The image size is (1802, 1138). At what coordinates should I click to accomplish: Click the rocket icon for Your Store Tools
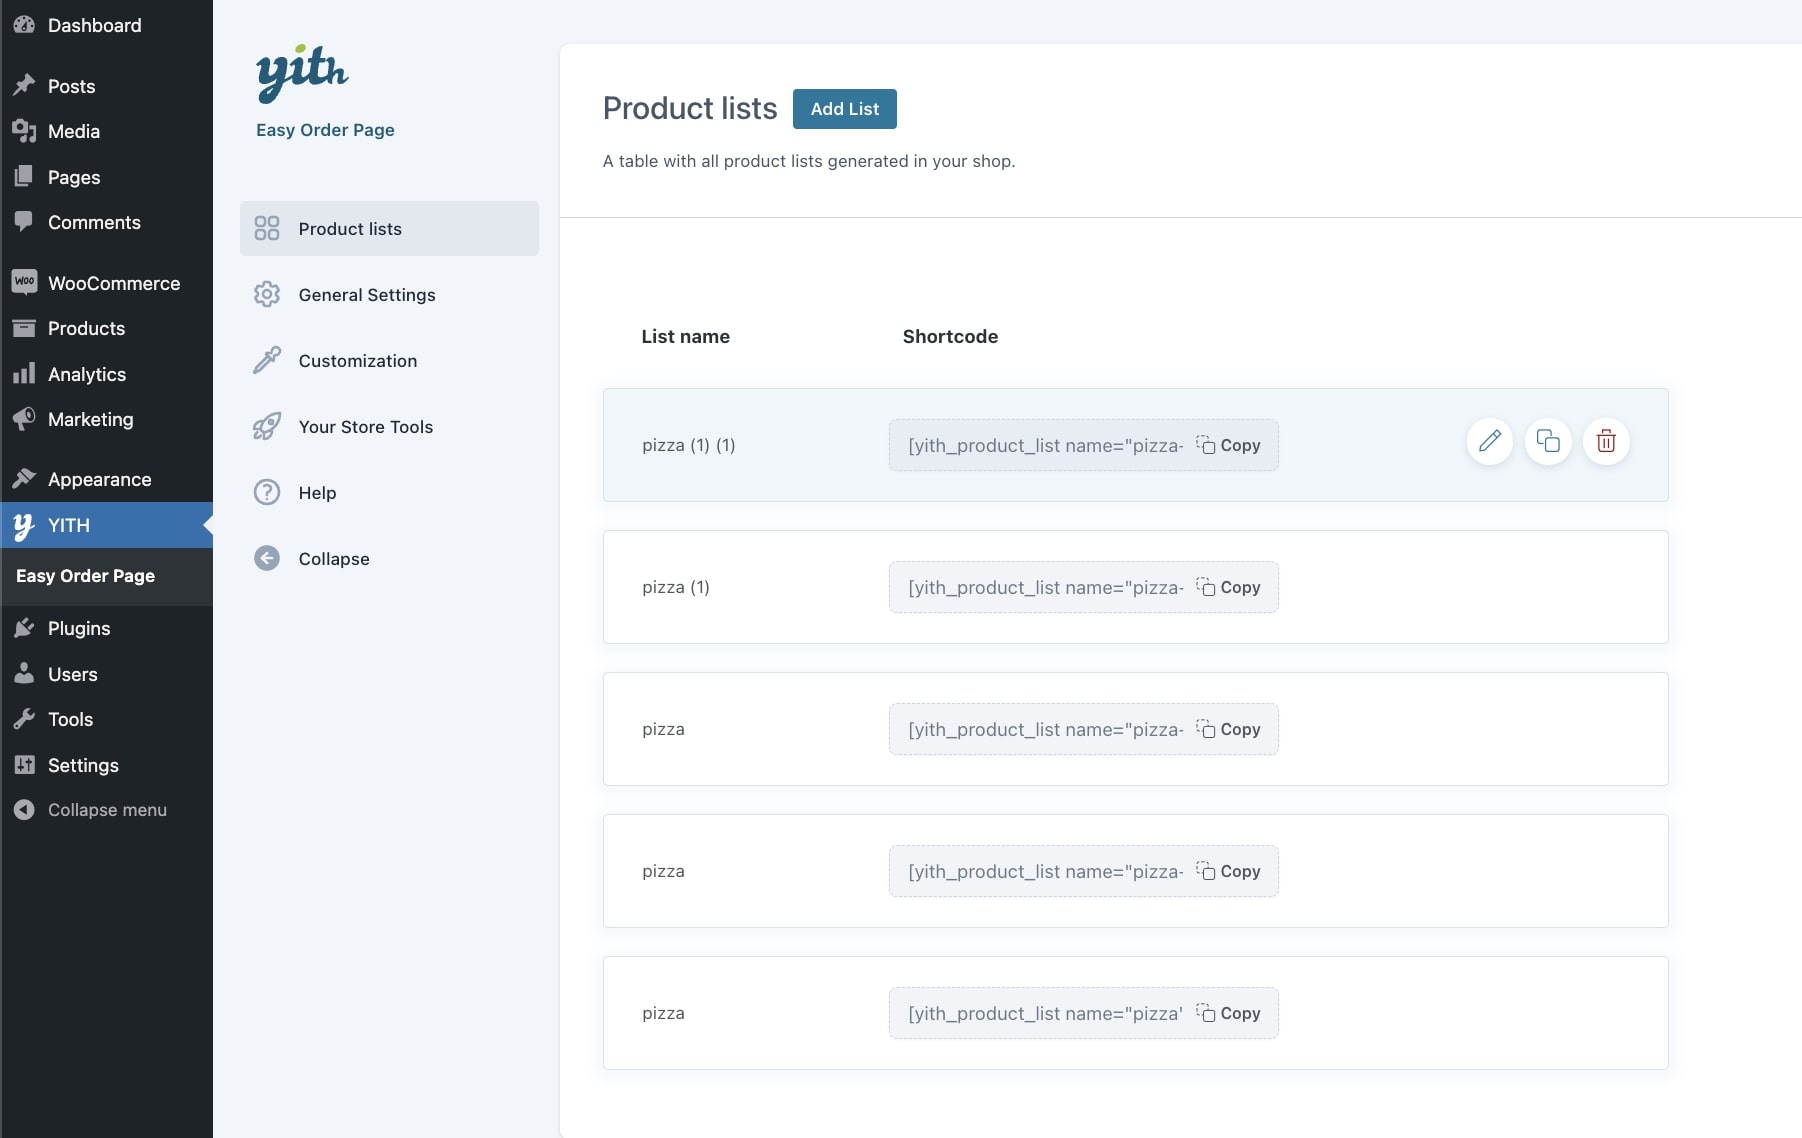click(x=267, y=427)
